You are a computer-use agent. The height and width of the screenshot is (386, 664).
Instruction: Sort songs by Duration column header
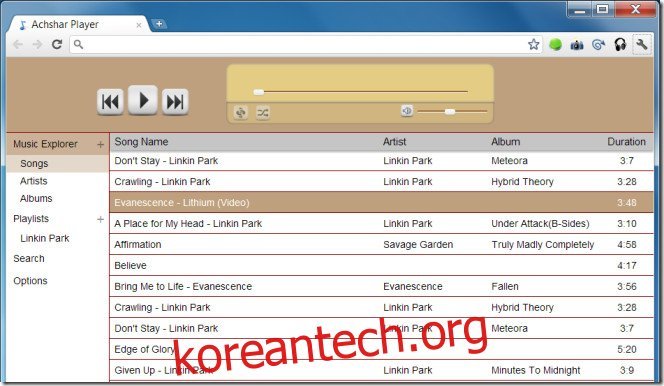point(626,142)
